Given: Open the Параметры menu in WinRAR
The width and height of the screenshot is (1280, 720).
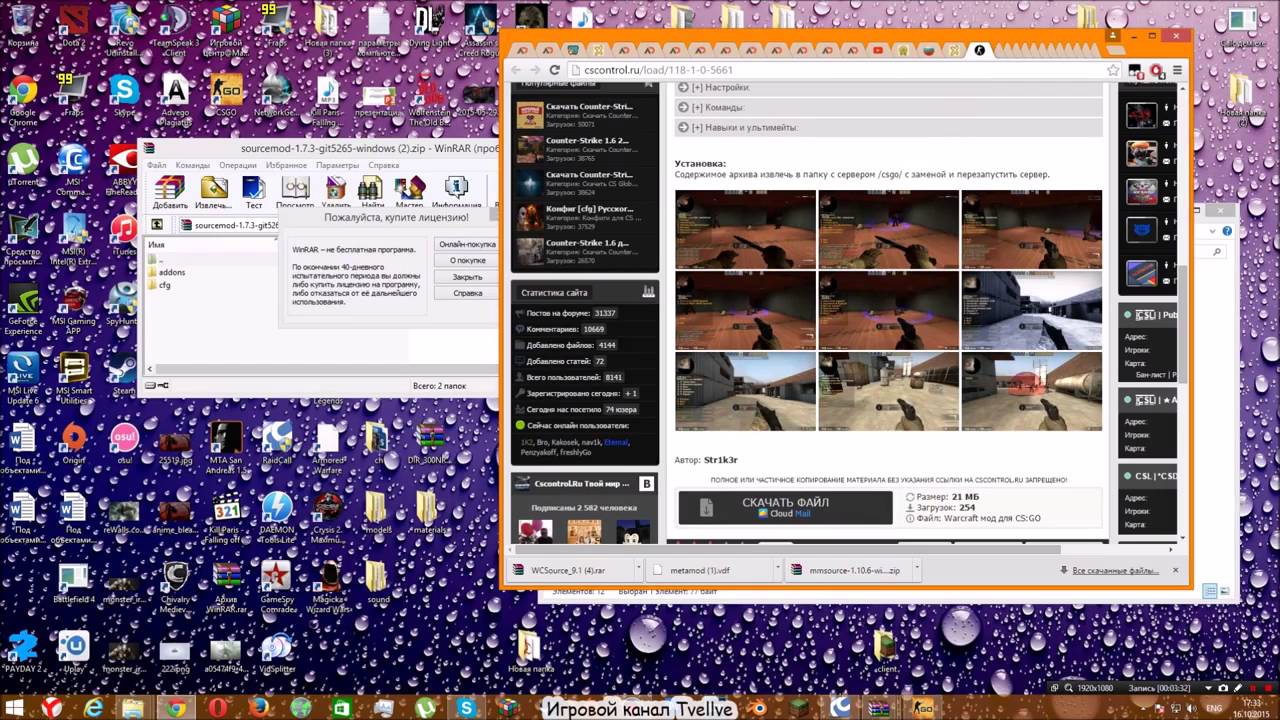Looking at the screenshot, I should (x=337, y=165).
